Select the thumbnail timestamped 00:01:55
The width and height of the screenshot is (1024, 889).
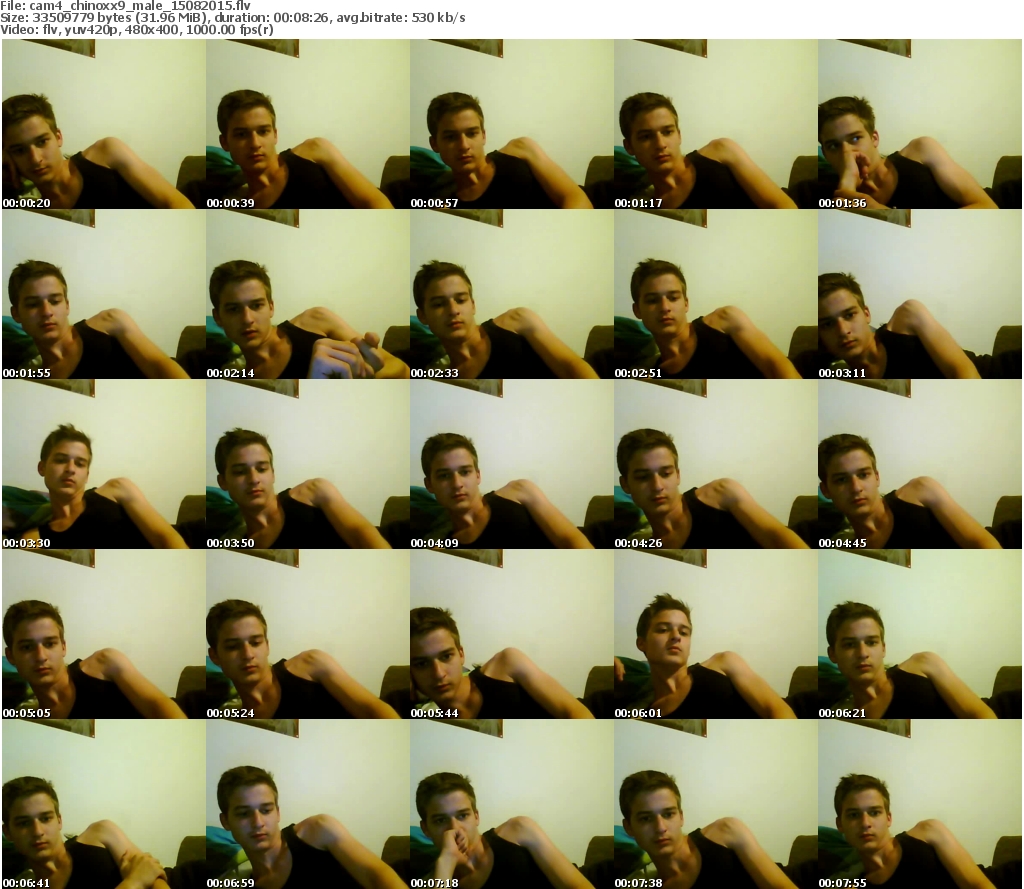104,294
